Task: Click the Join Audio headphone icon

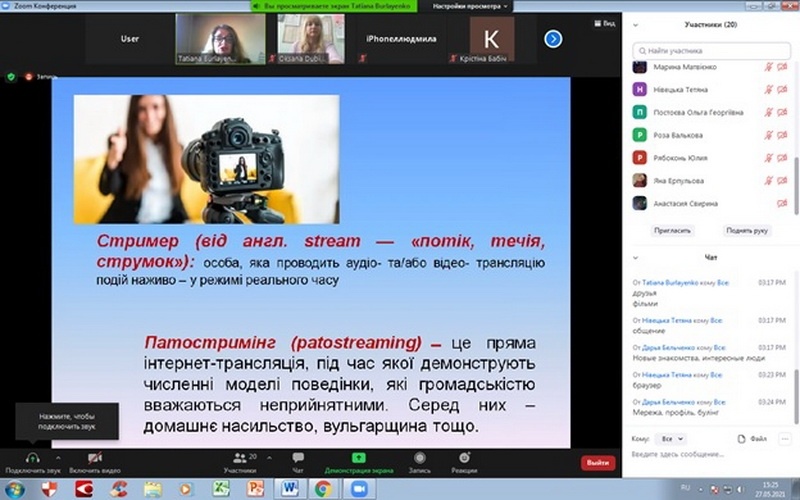Action: [x=33, y=457]
